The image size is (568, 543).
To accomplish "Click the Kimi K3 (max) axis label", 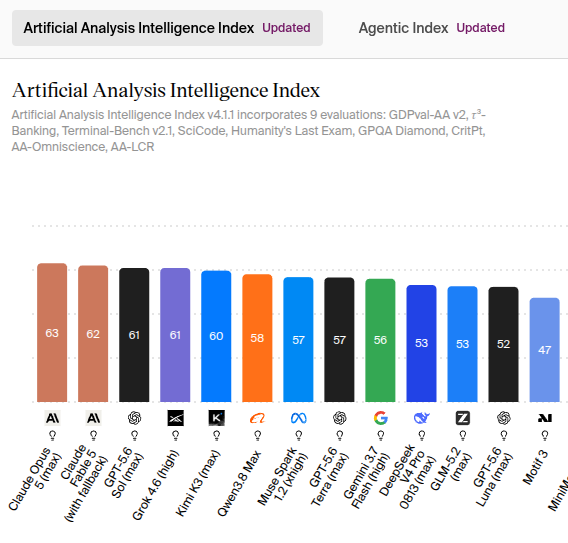I will tap(198, 483).
